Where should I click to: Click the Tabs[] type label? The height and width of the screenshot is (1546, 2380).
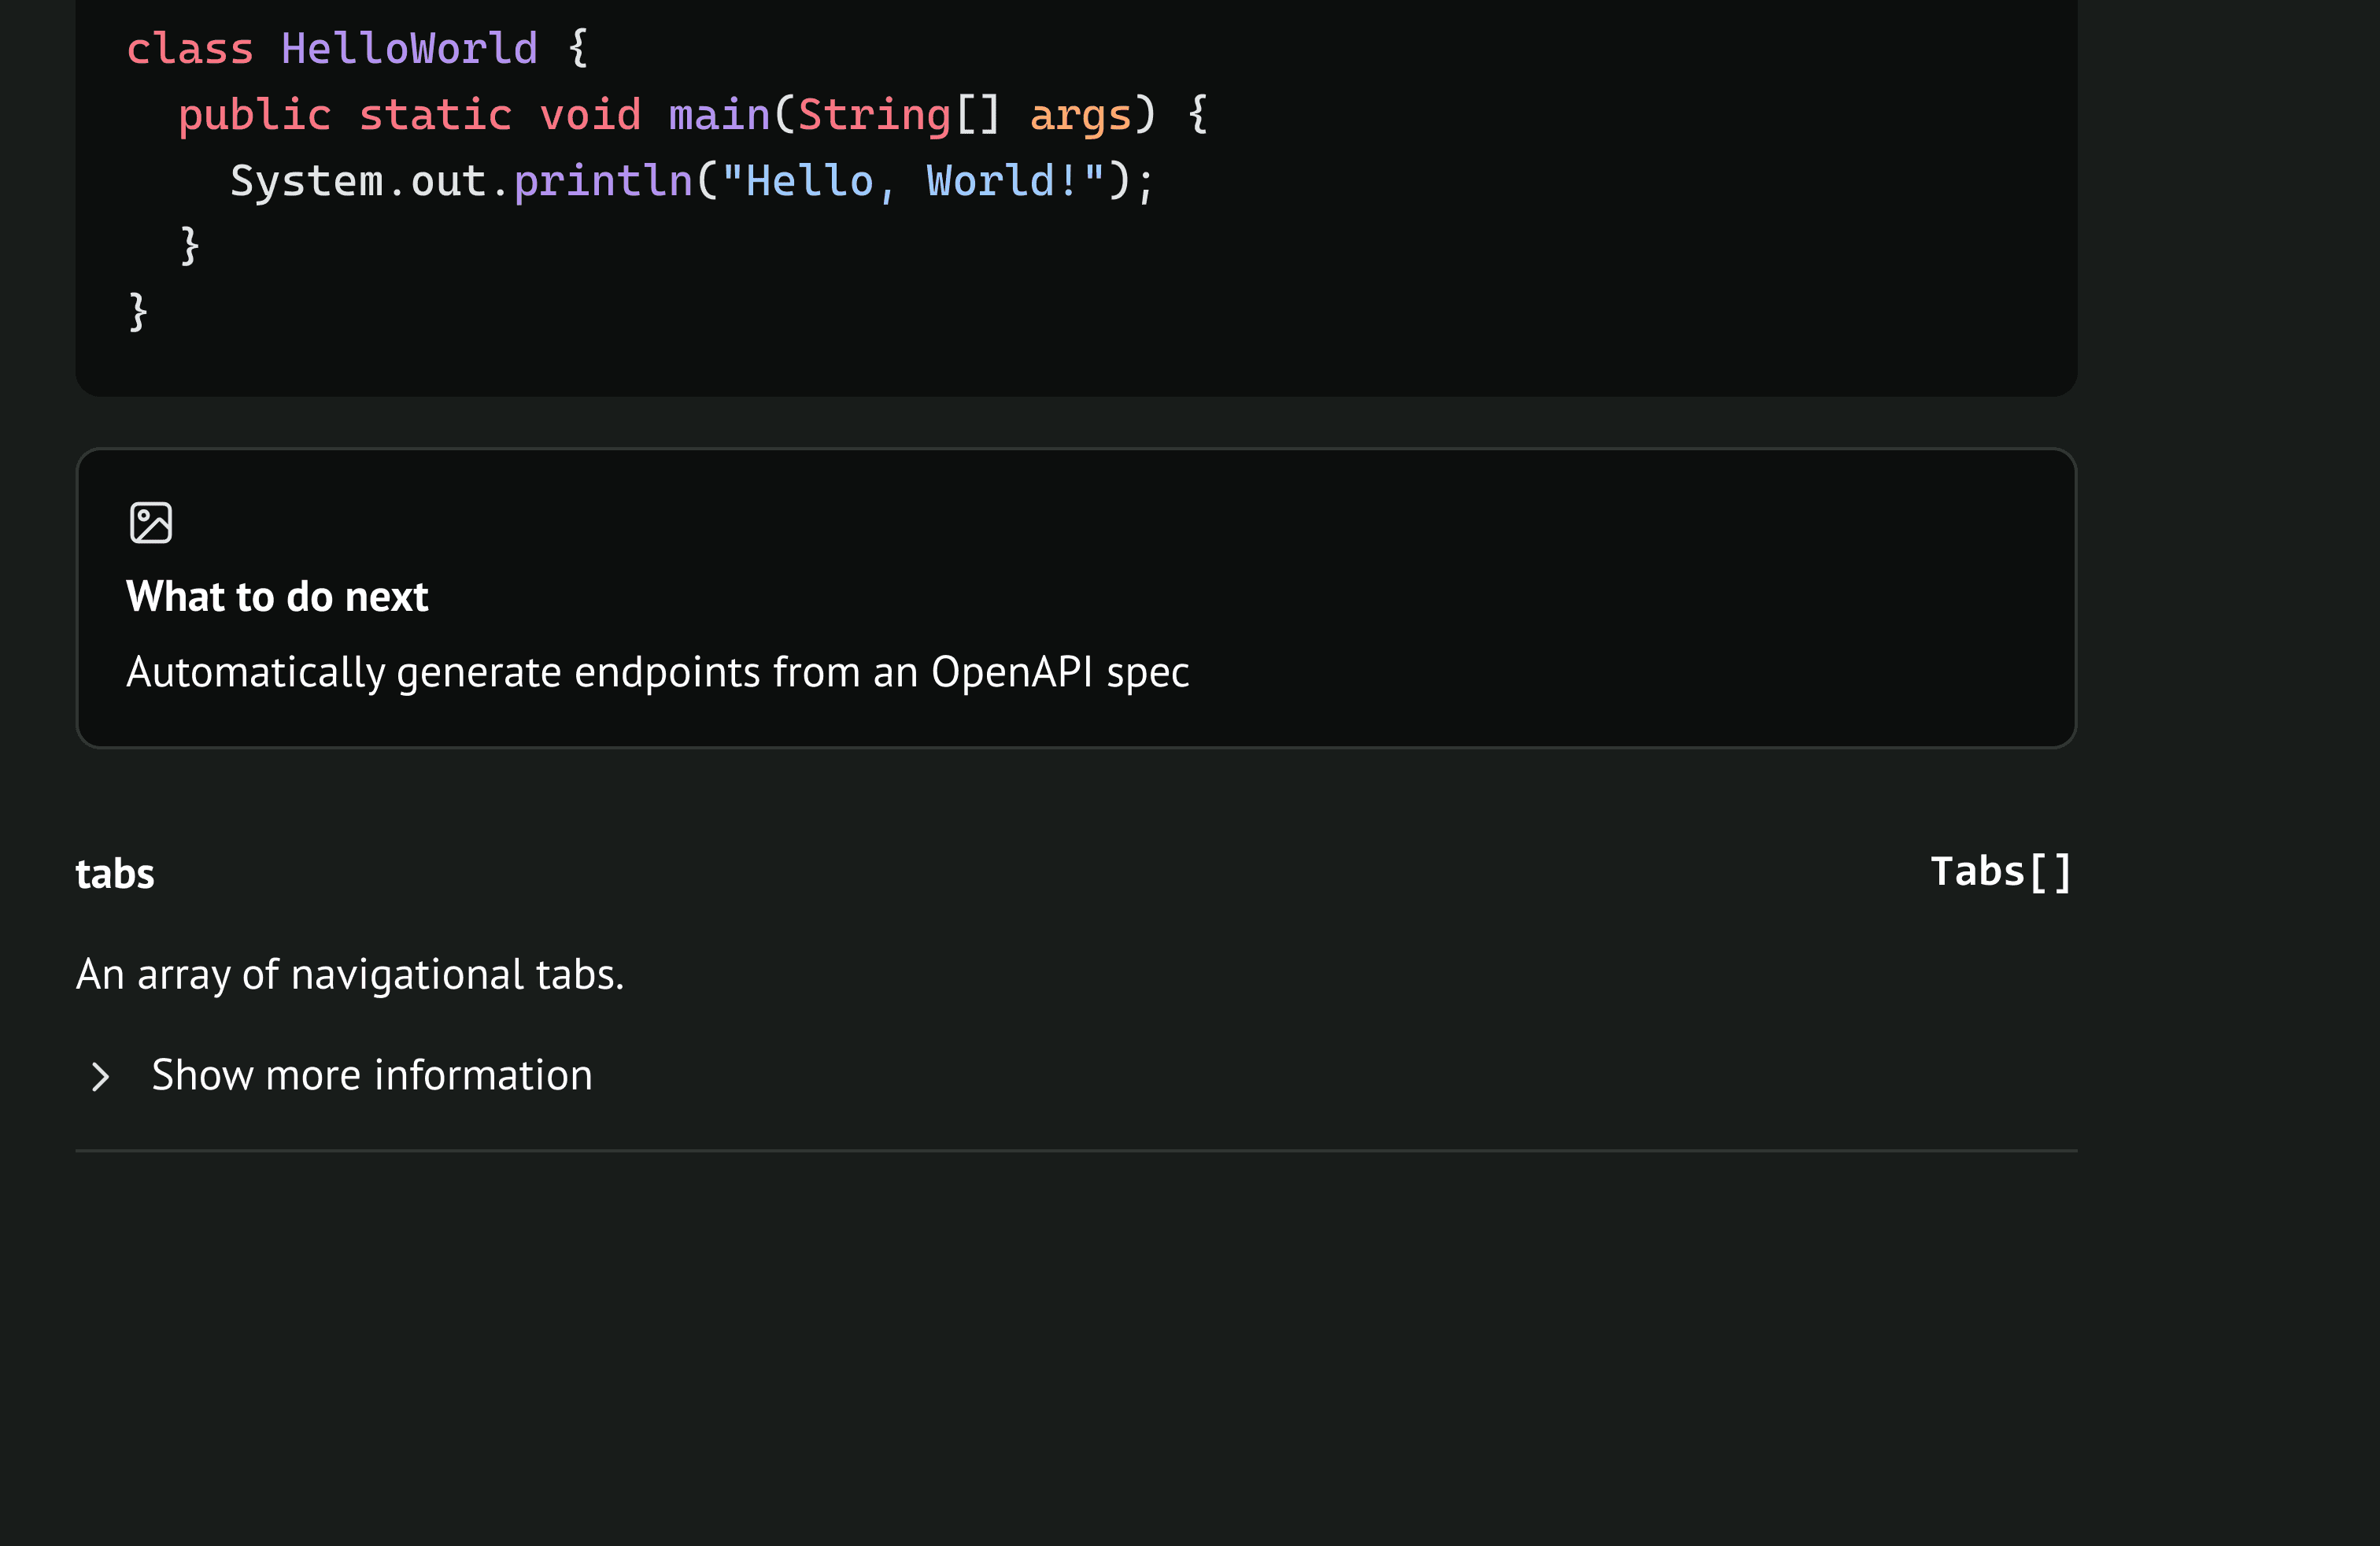point(2000,872)
